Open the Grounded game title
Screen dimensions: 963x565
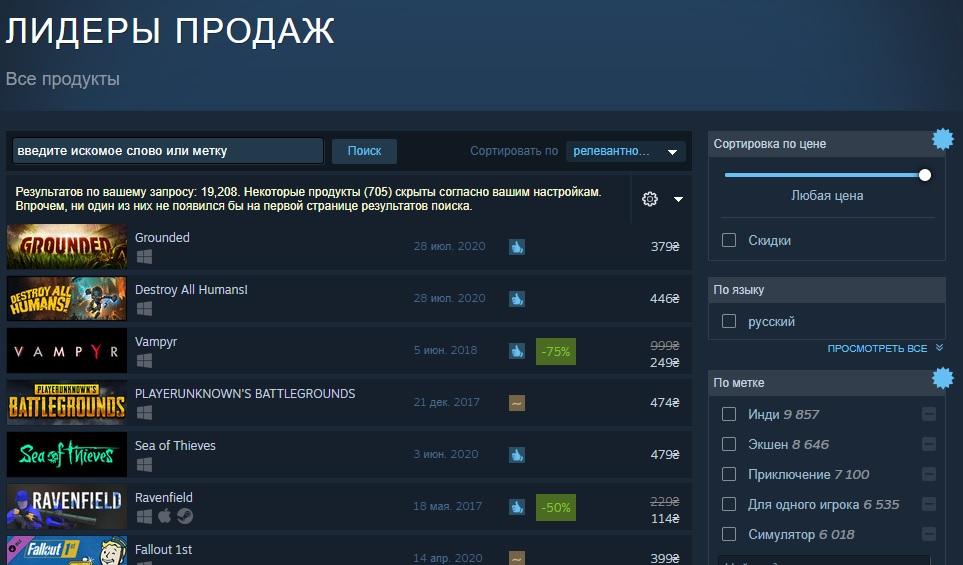162,238
